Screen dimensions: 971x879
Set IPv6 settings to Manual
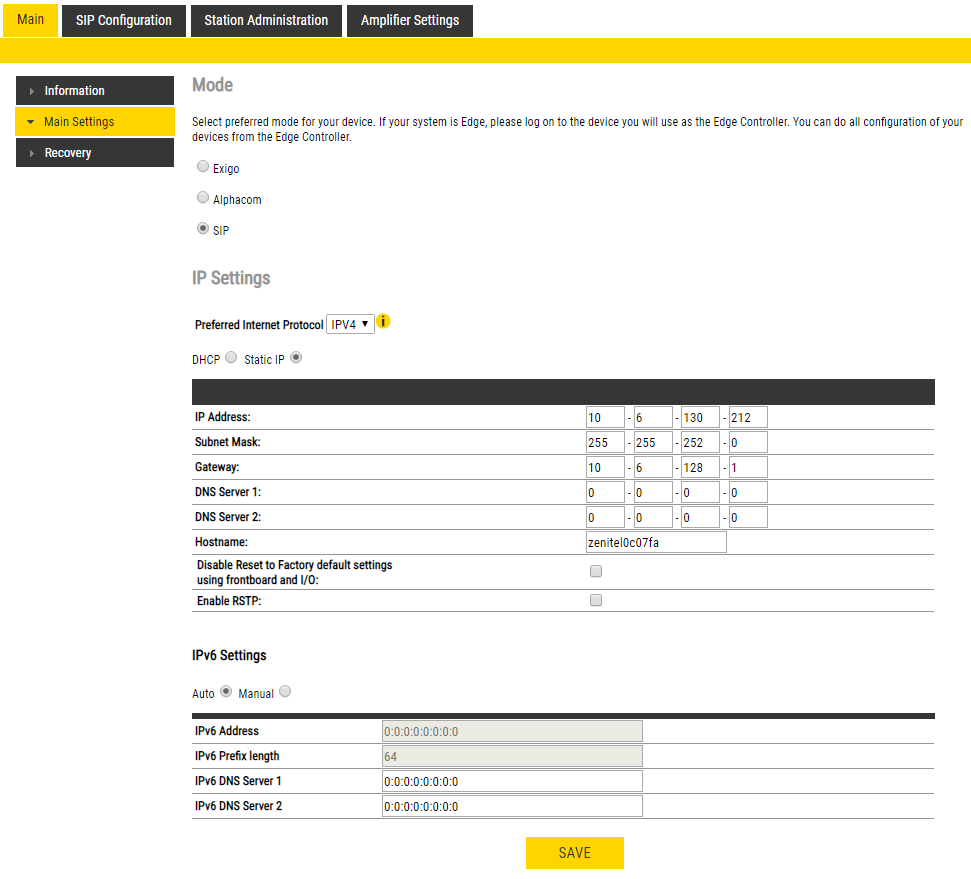click(285, 691)
